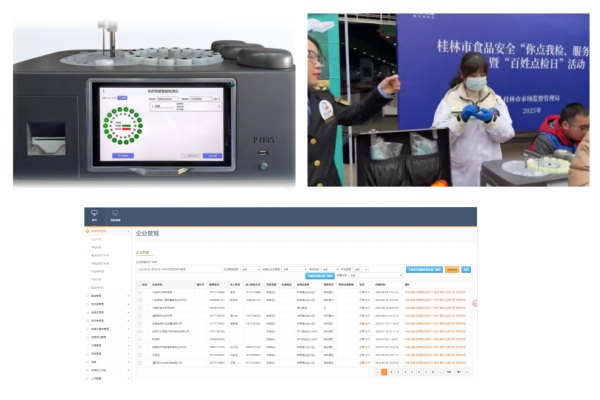Click the highlighted page 1 button in pagination
The height and width of the screenshot is (400, 600).
pyautogui.click(x=383, y=371)
